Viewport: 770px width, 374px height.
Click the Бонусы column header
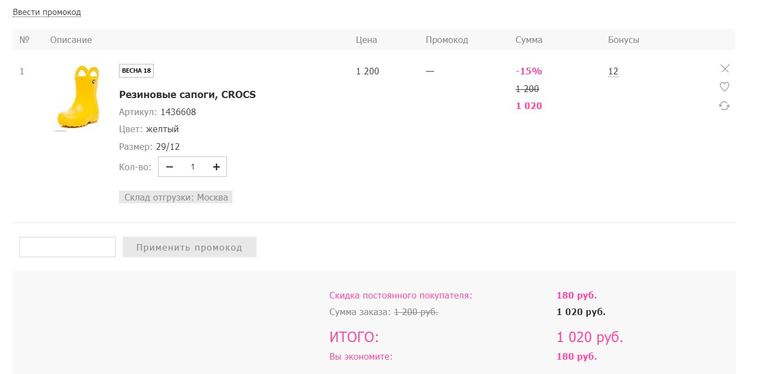point(624,40)
